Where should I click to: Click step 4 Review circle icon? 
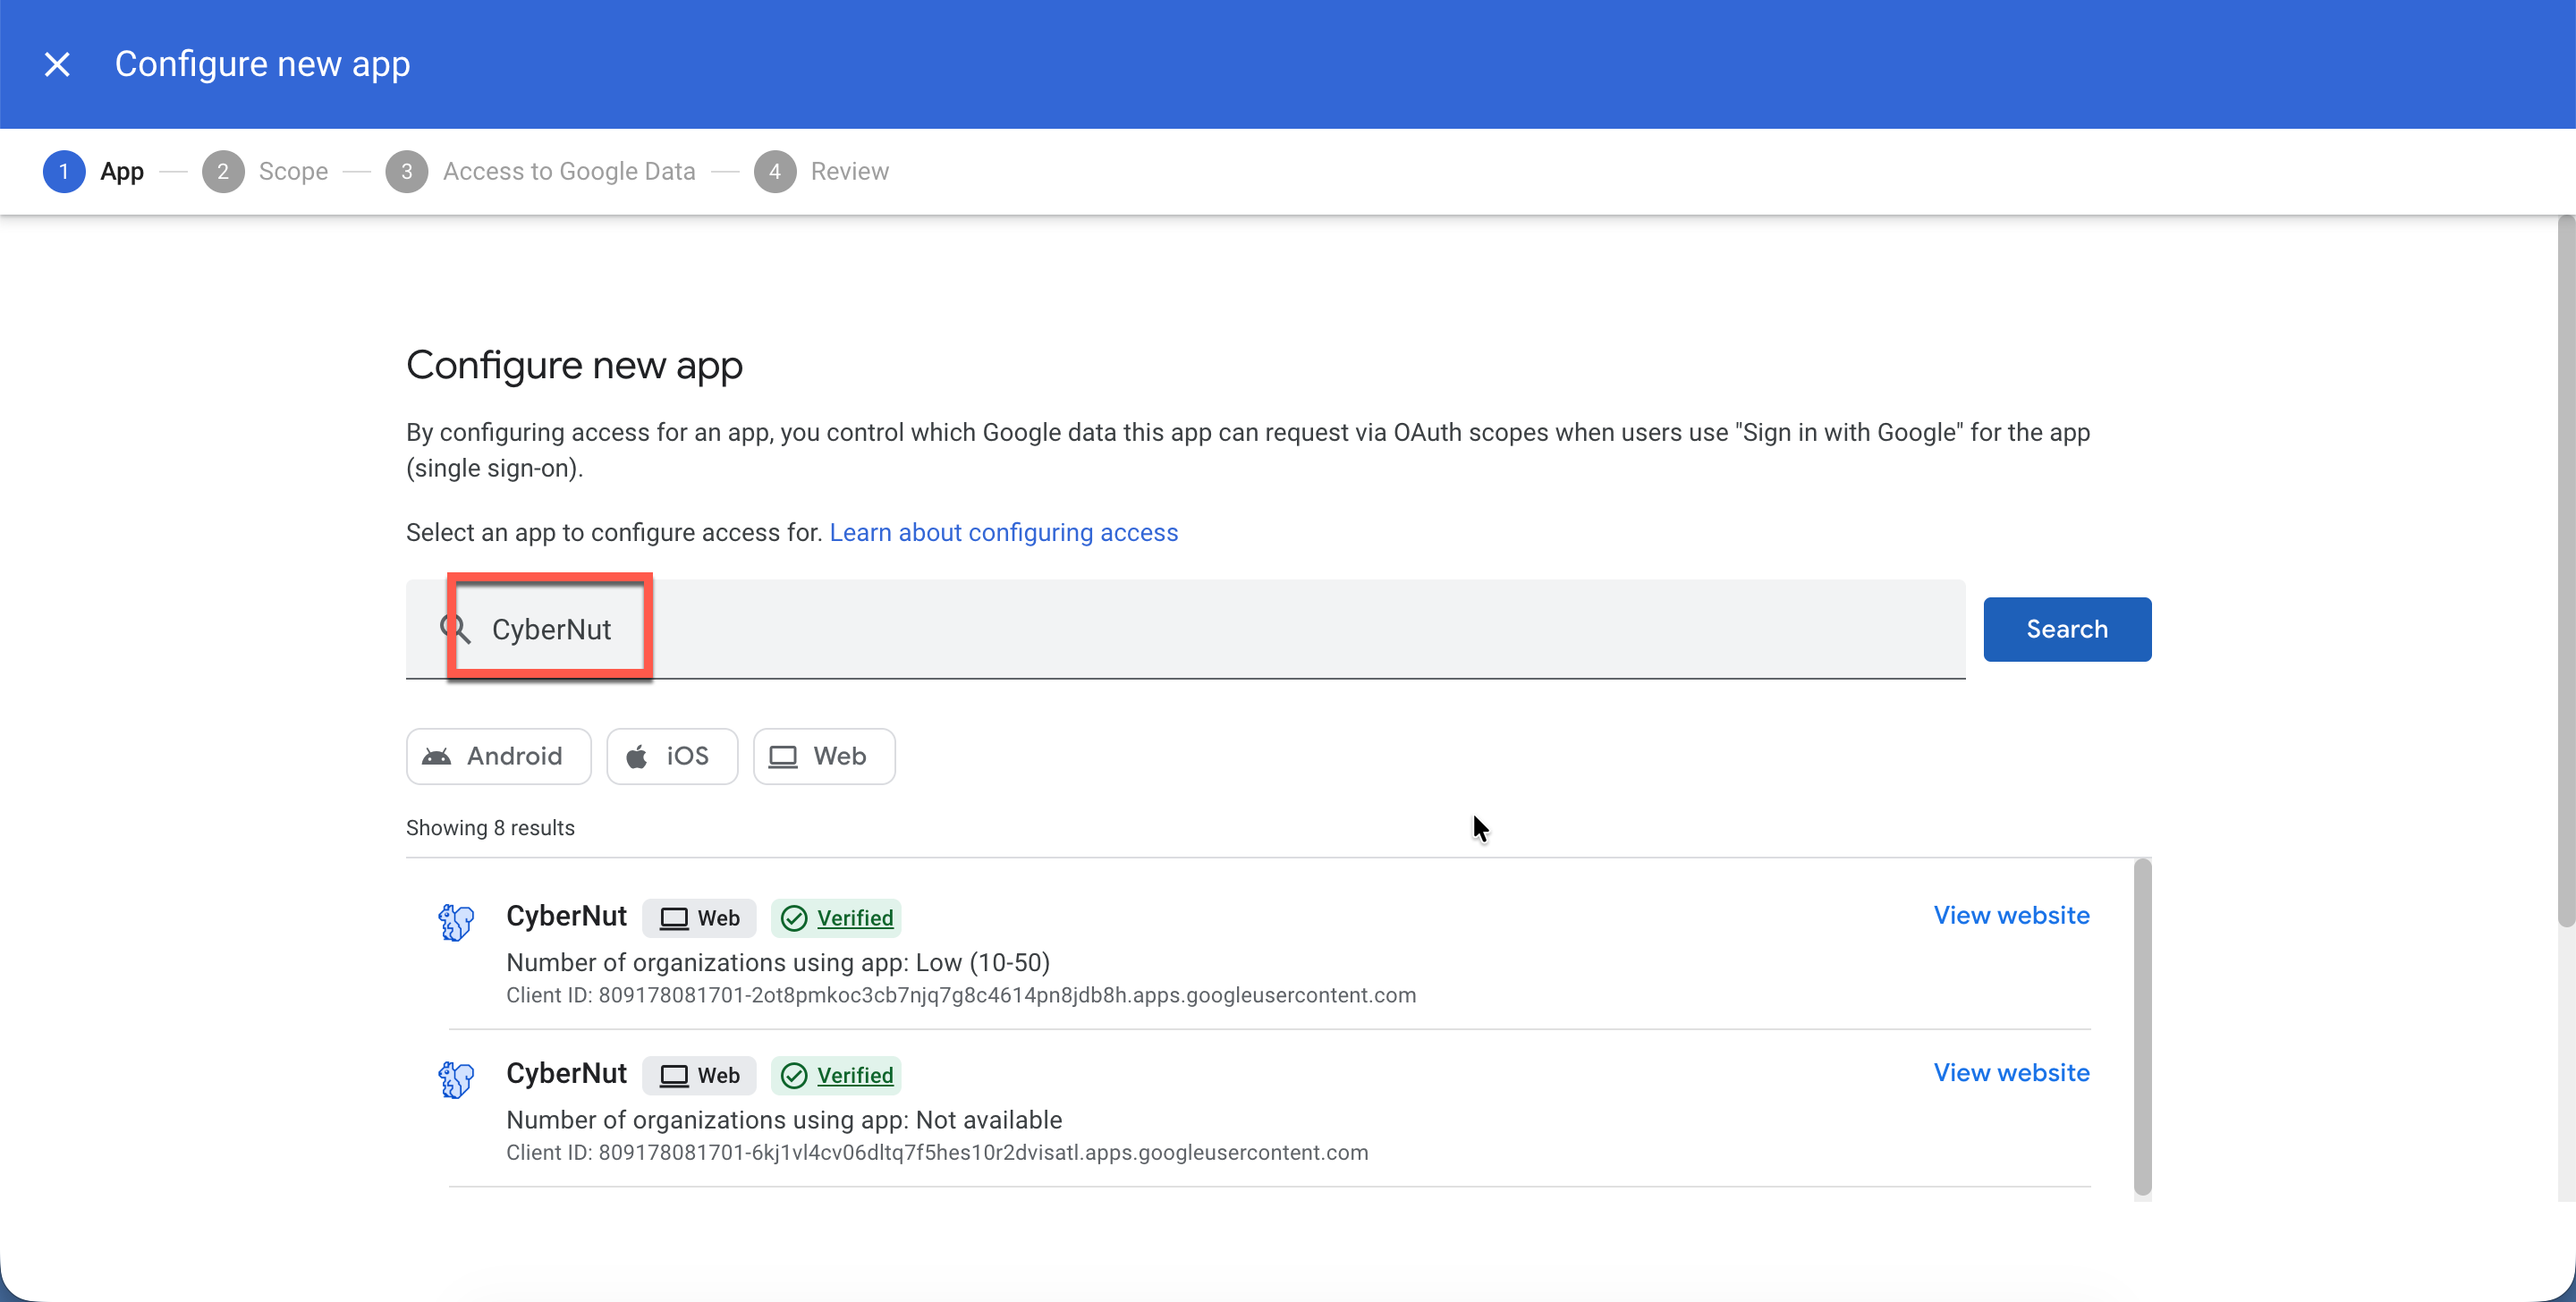click(x=774, y=171)
